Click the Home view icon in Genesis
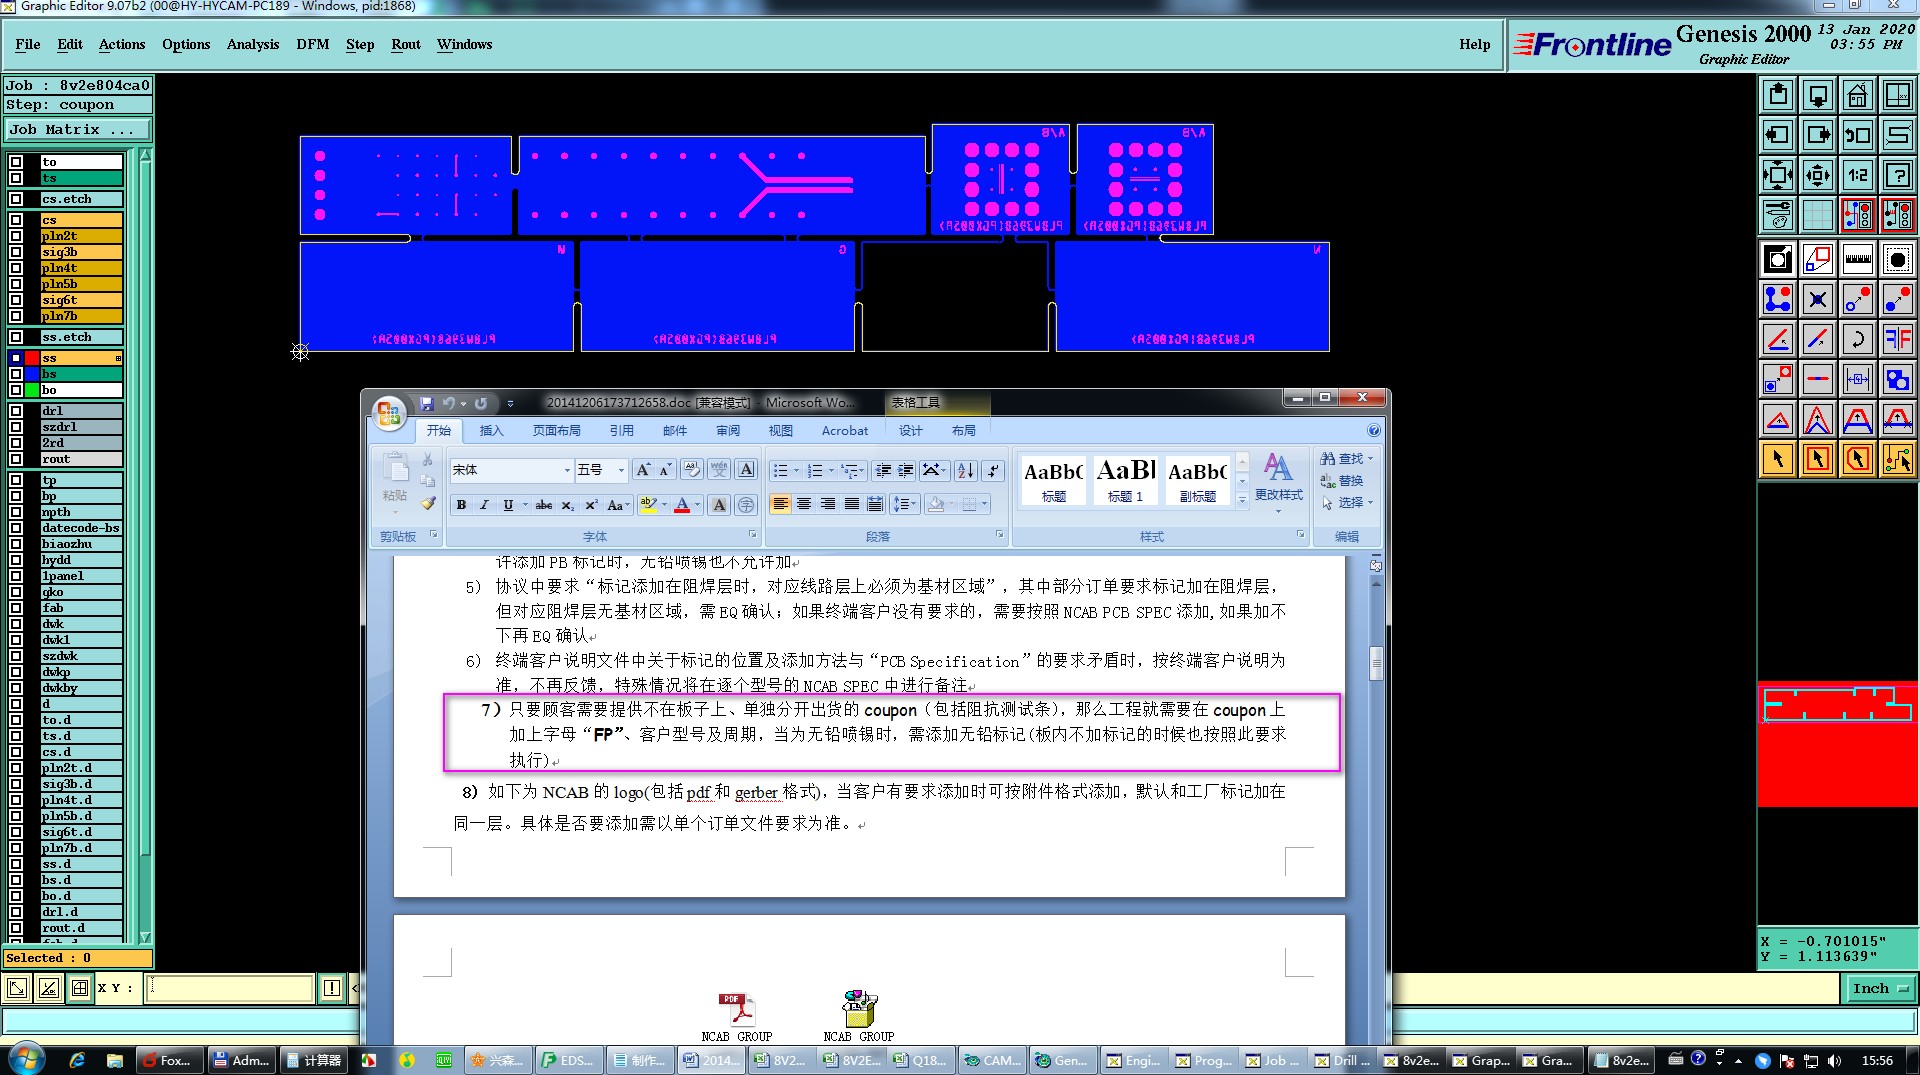1920x1075 pixels. (x=1857, y=95)
